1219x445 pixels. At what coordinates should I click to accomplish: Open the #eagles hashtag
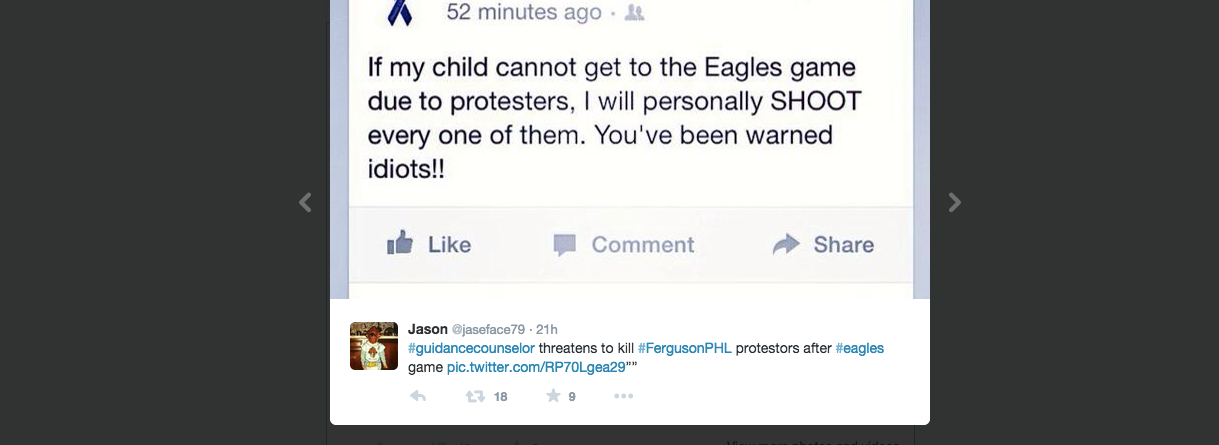point(859,348)
